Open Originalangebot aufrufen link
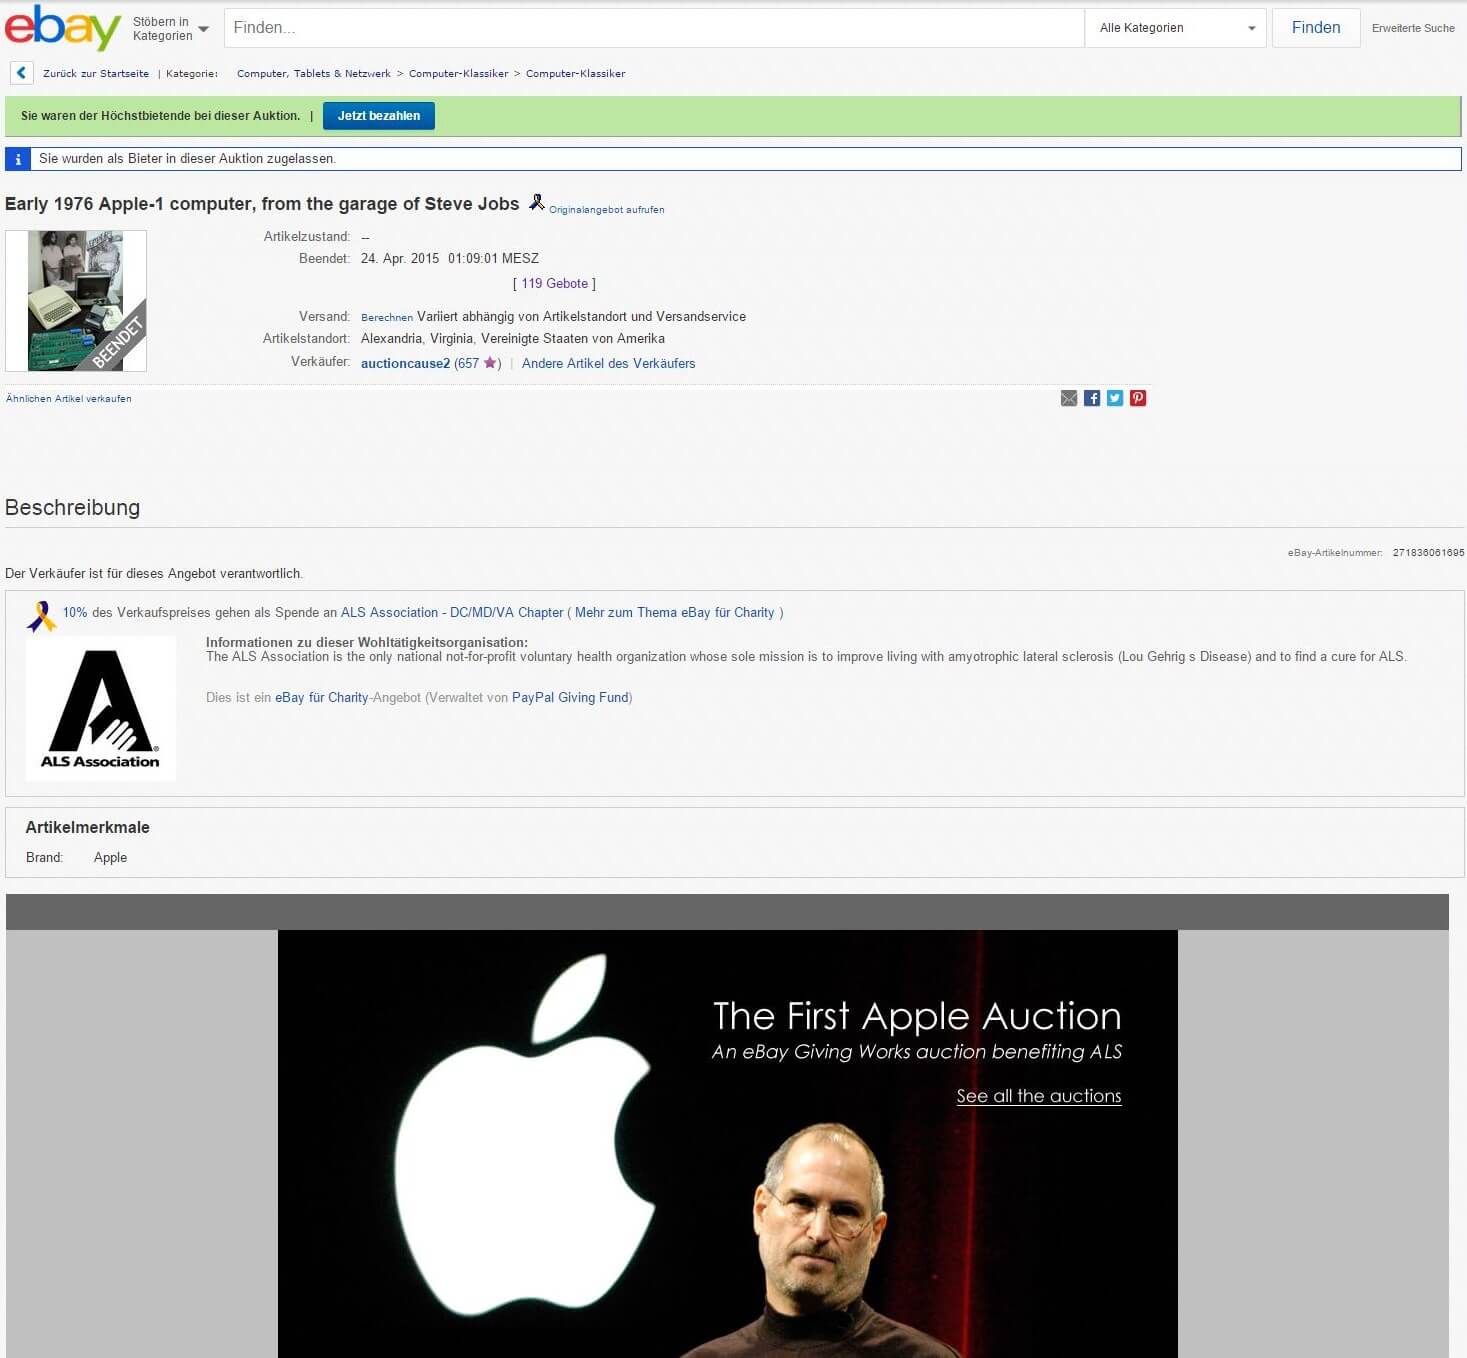 click(607, 210)
